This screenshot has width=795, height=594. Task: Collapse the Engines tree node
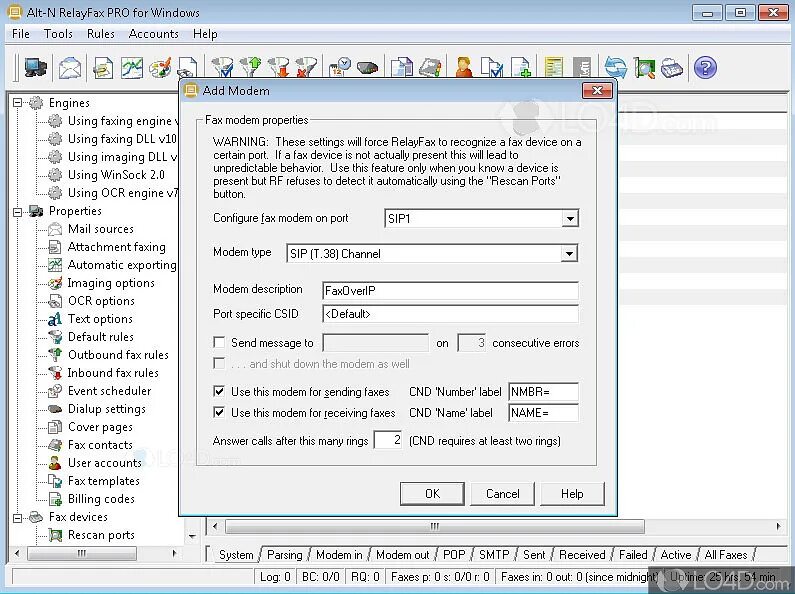click(17, 103)
